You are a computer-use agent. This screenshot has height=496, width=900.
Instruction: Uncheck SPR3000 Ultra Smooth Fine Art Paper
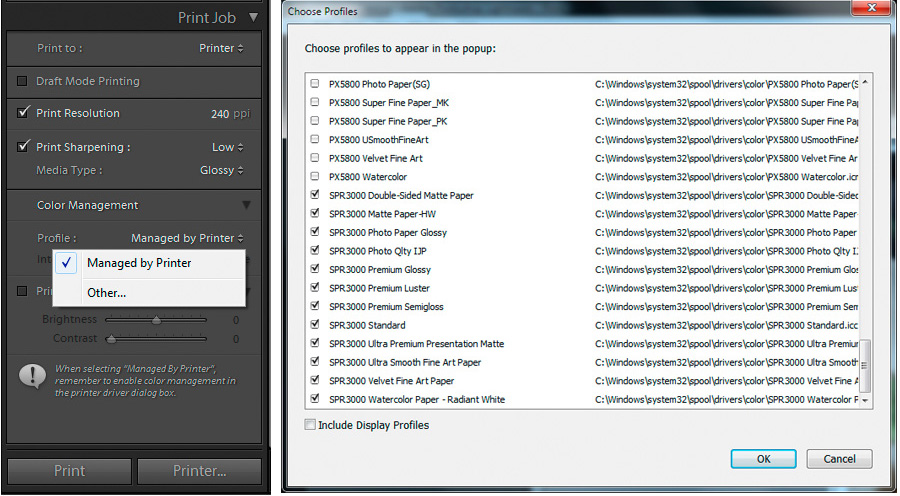click(315, 362)
